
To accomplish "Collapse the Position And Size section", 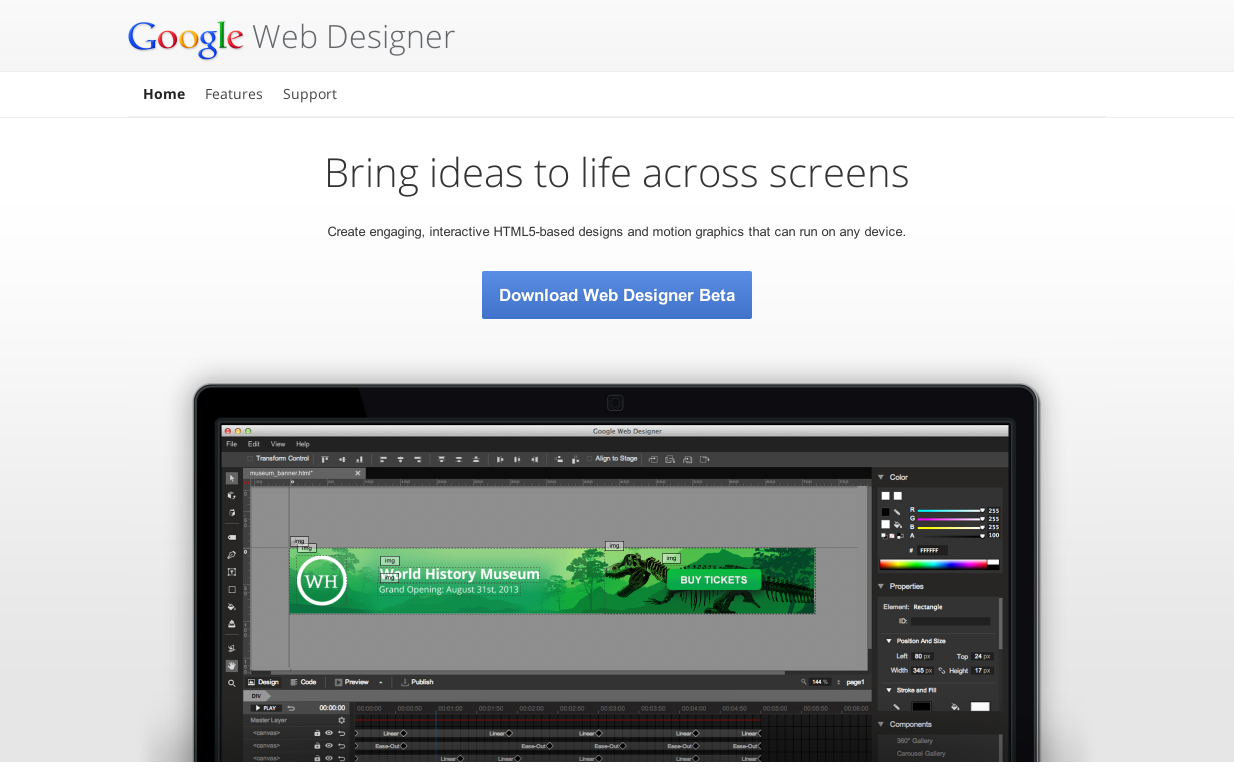I will tap(889, 641).
